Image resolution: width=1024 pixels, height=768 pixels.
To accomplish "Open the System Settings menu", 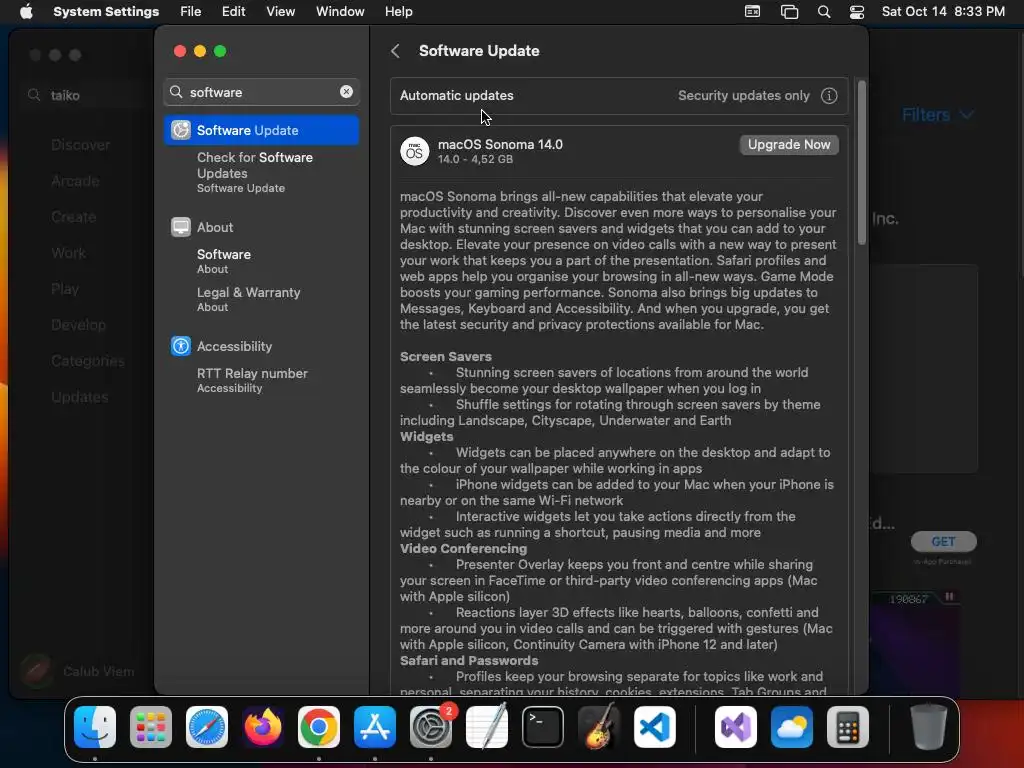I will tap(106, 12).
